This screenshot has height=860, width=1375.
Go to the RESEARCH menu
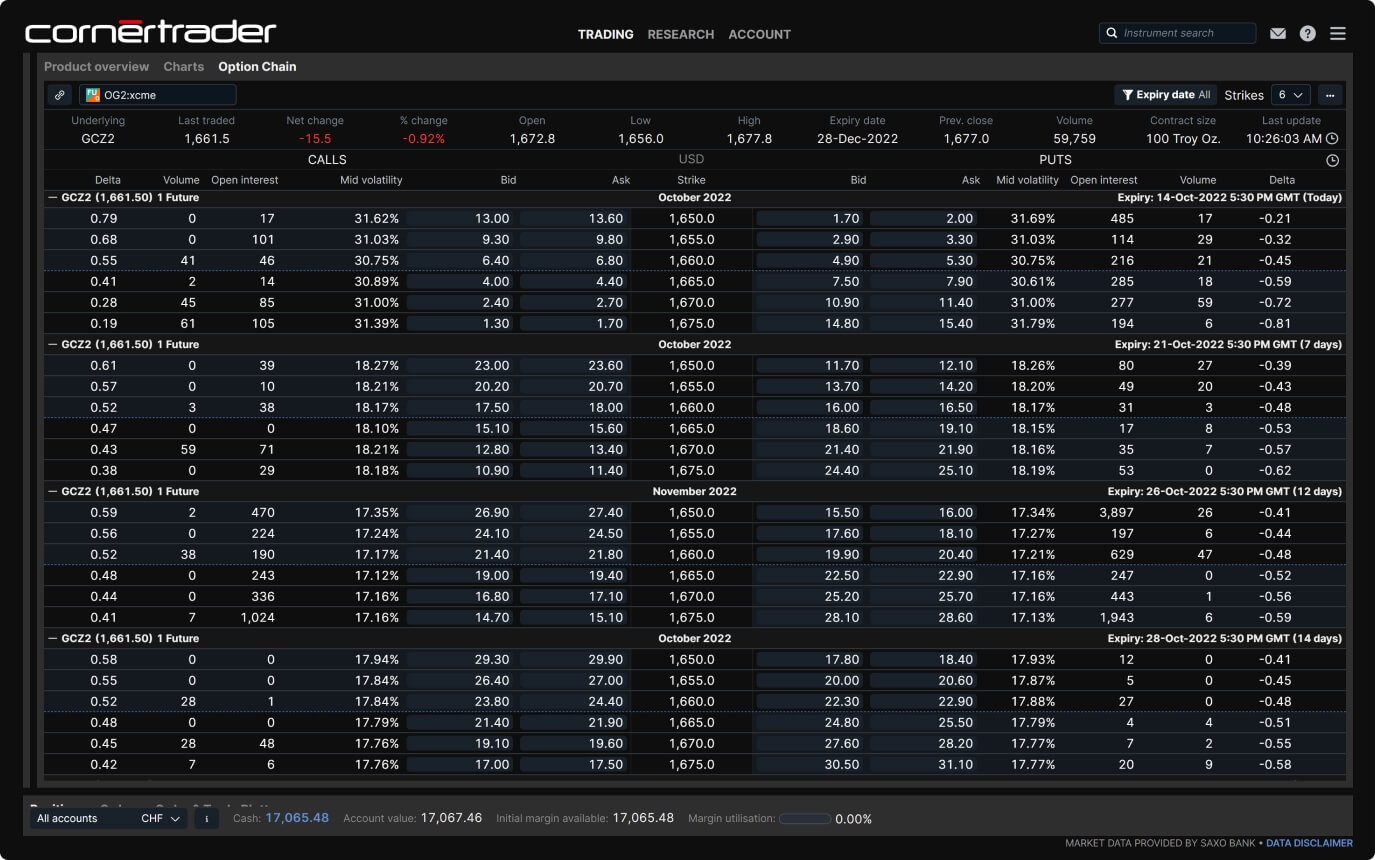coord(680,34)
